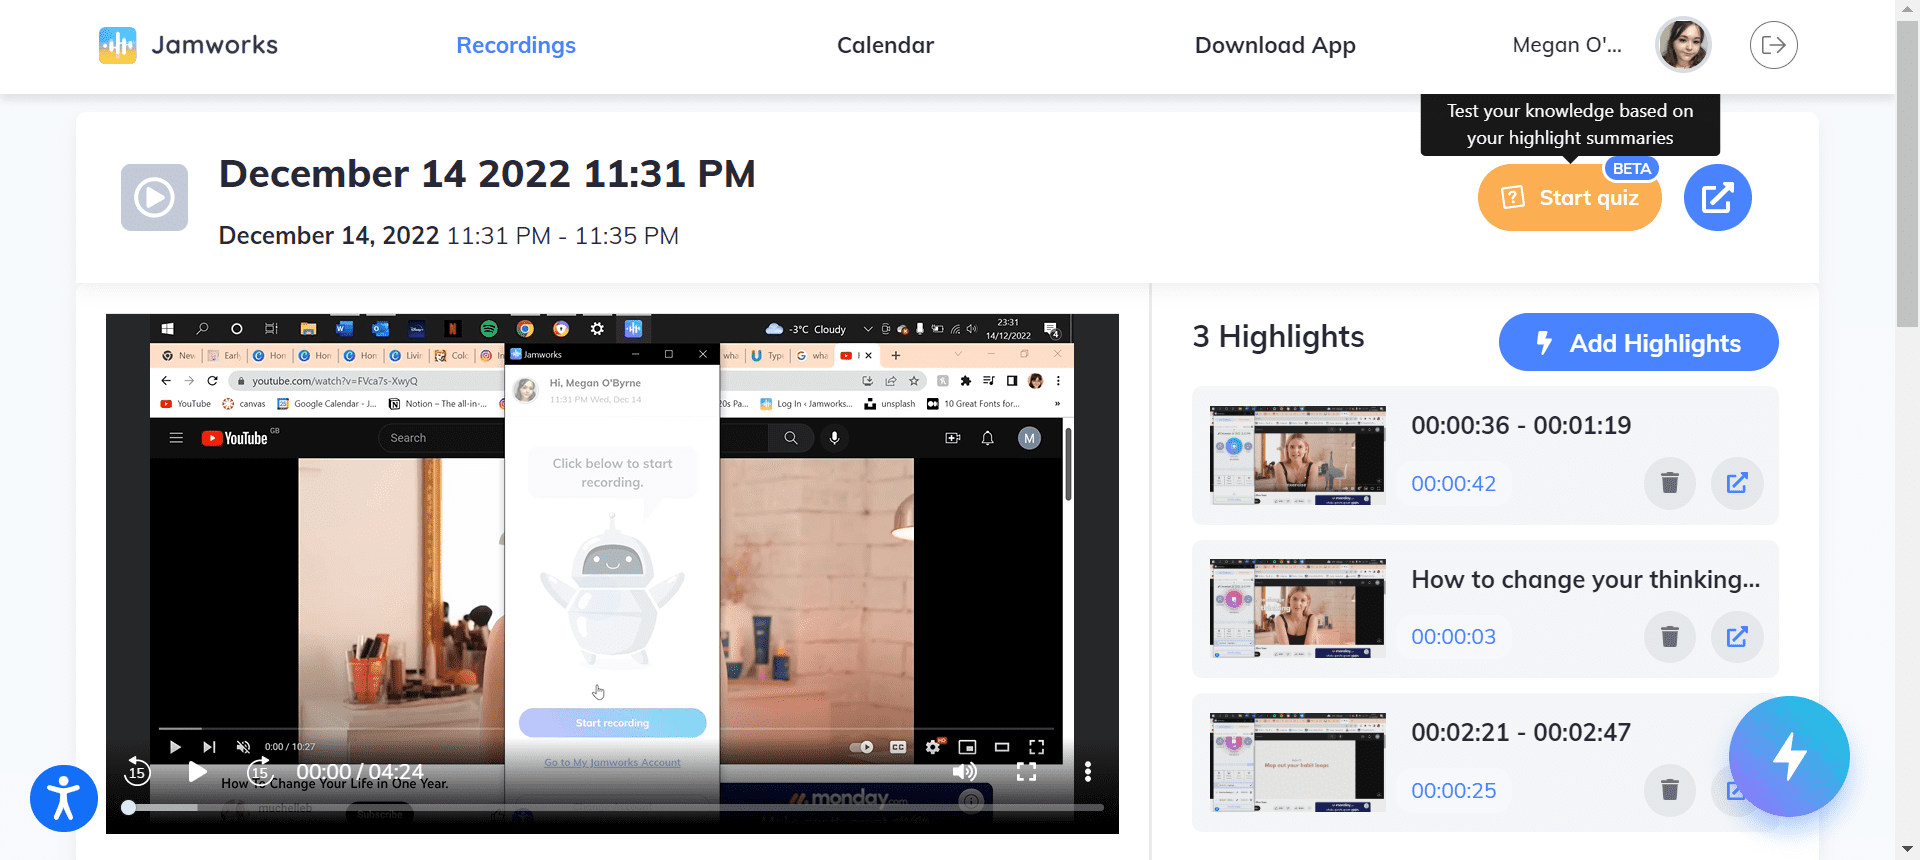Click the Add Highlights button
Screen dimensions: 1920x860
pos(1638,343)
